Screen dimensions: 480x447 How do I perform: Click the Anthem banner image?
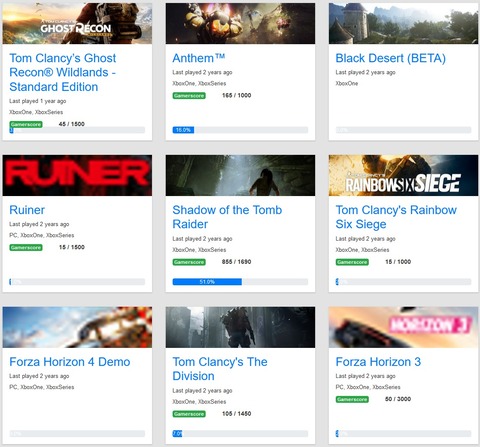coord(240,23)
